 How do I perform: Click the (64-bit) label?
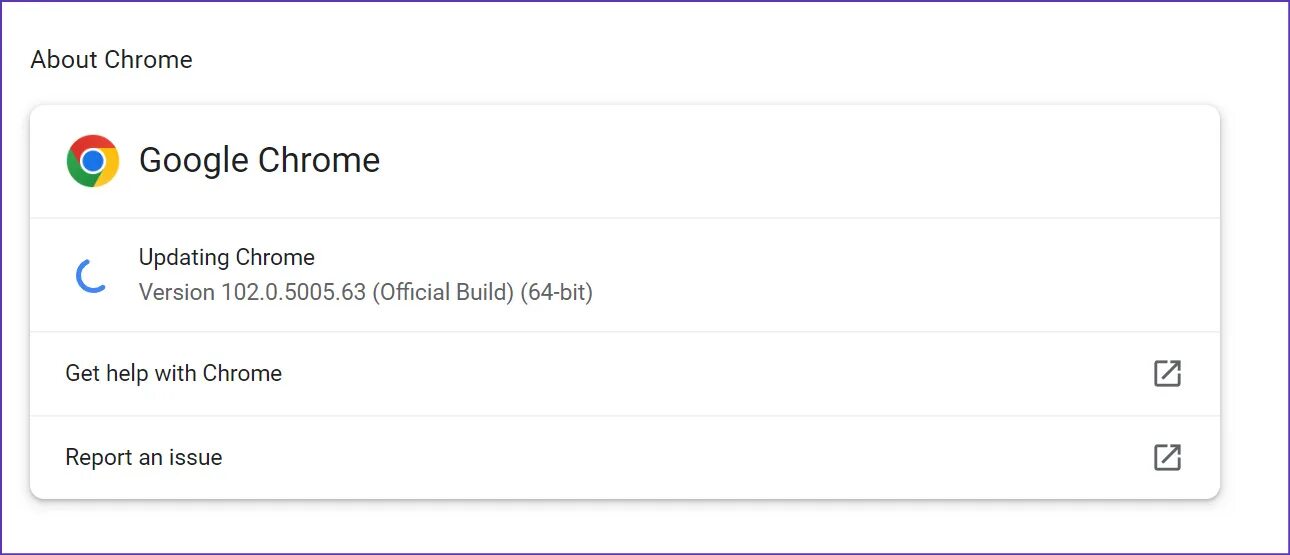point(557,292)
